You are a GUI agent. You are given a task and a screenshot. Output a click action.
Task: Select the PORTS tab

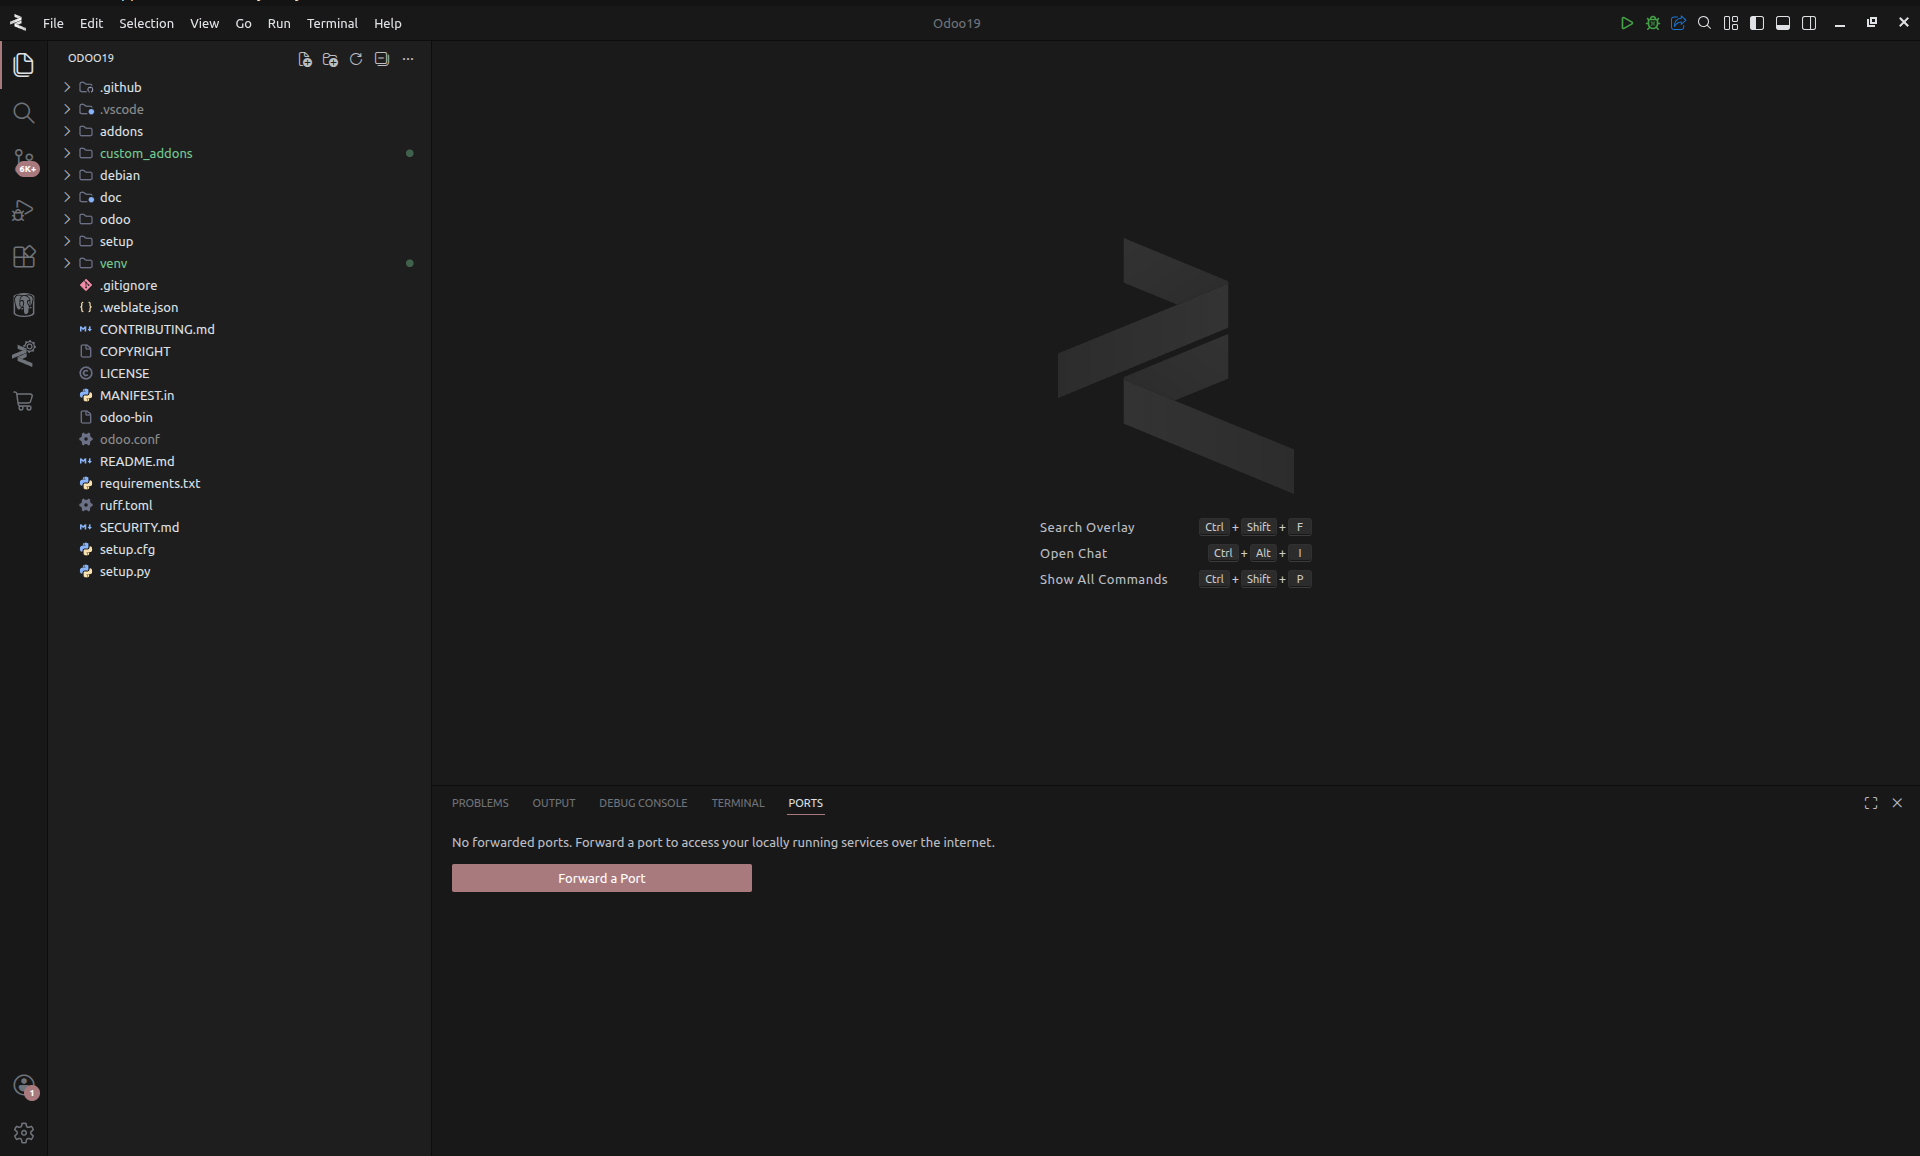[x=805, y=803]
